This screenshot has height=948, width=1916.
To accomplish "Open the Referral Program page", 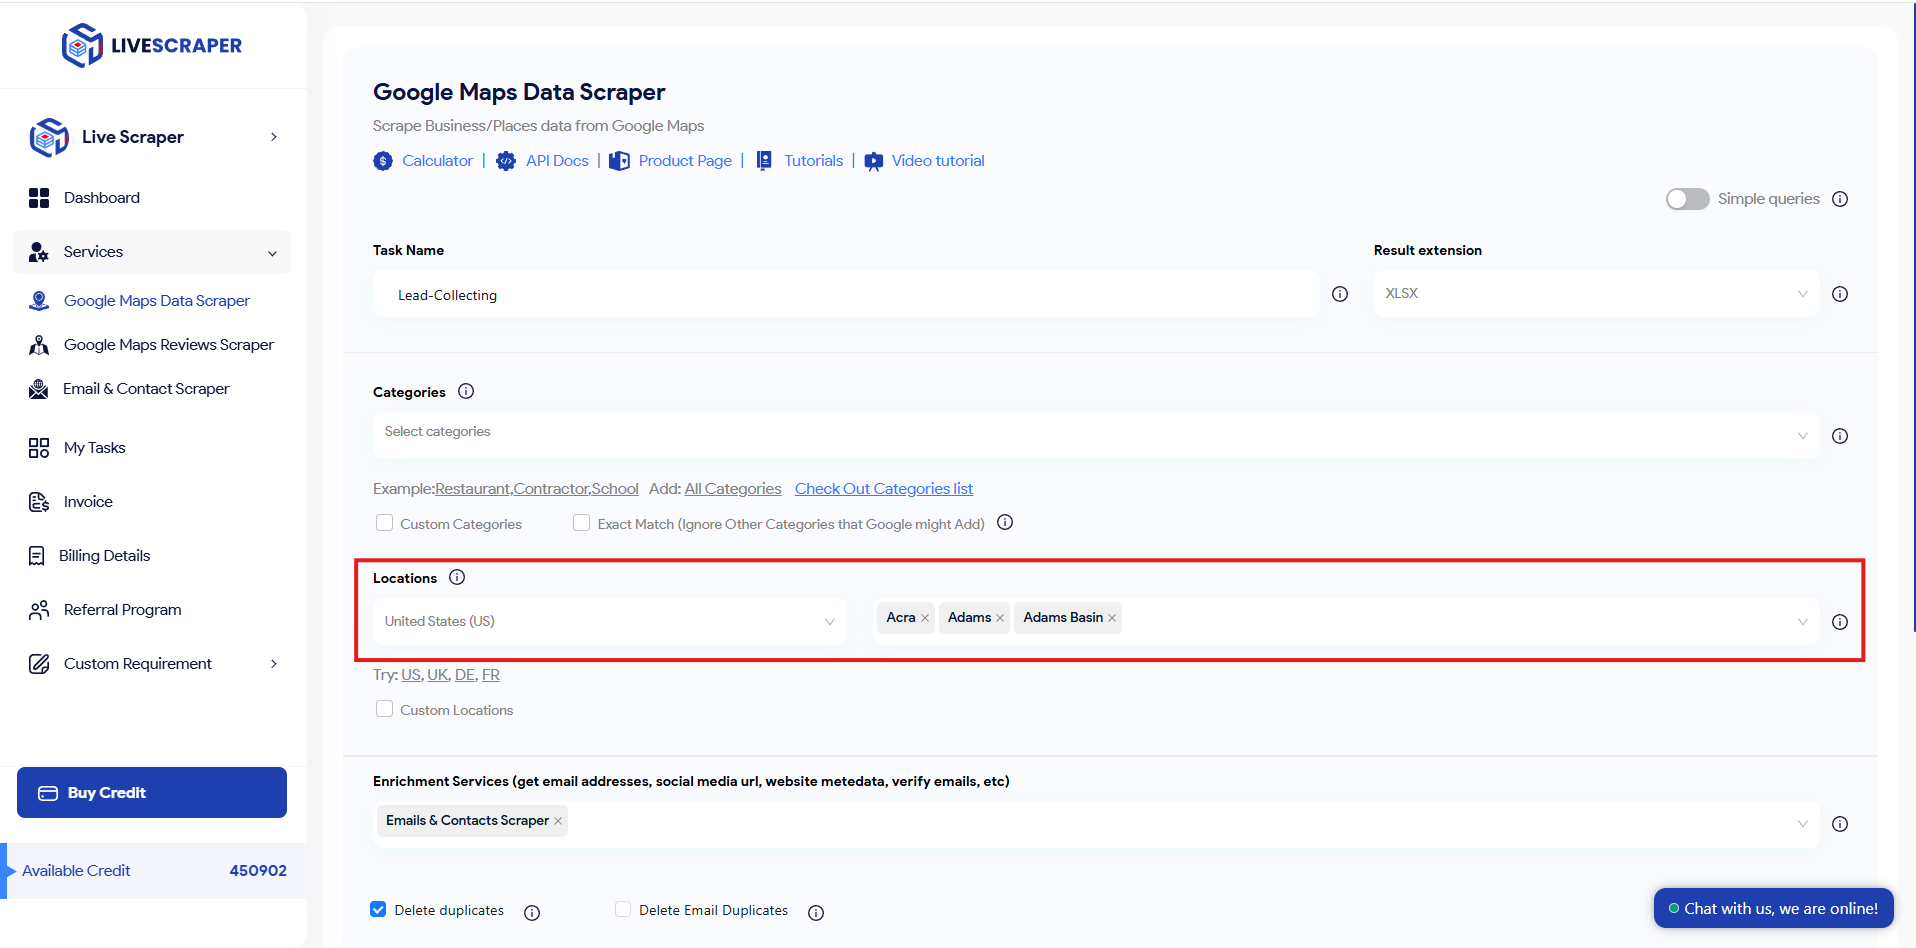I will (123, 610).
